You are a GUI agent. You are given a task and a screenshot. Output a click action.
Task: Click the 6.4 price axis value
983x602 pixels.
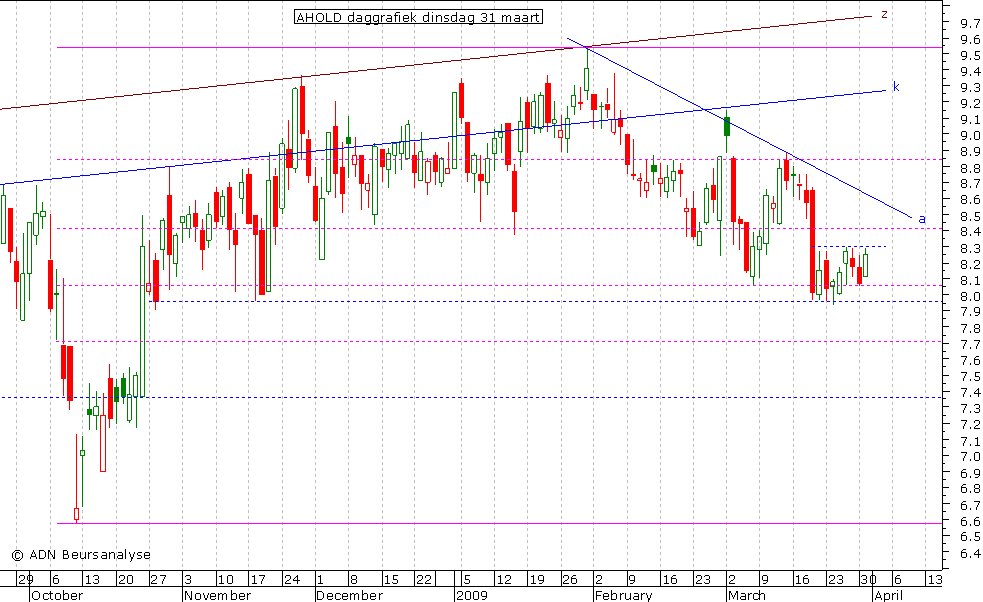click(970, 554)
